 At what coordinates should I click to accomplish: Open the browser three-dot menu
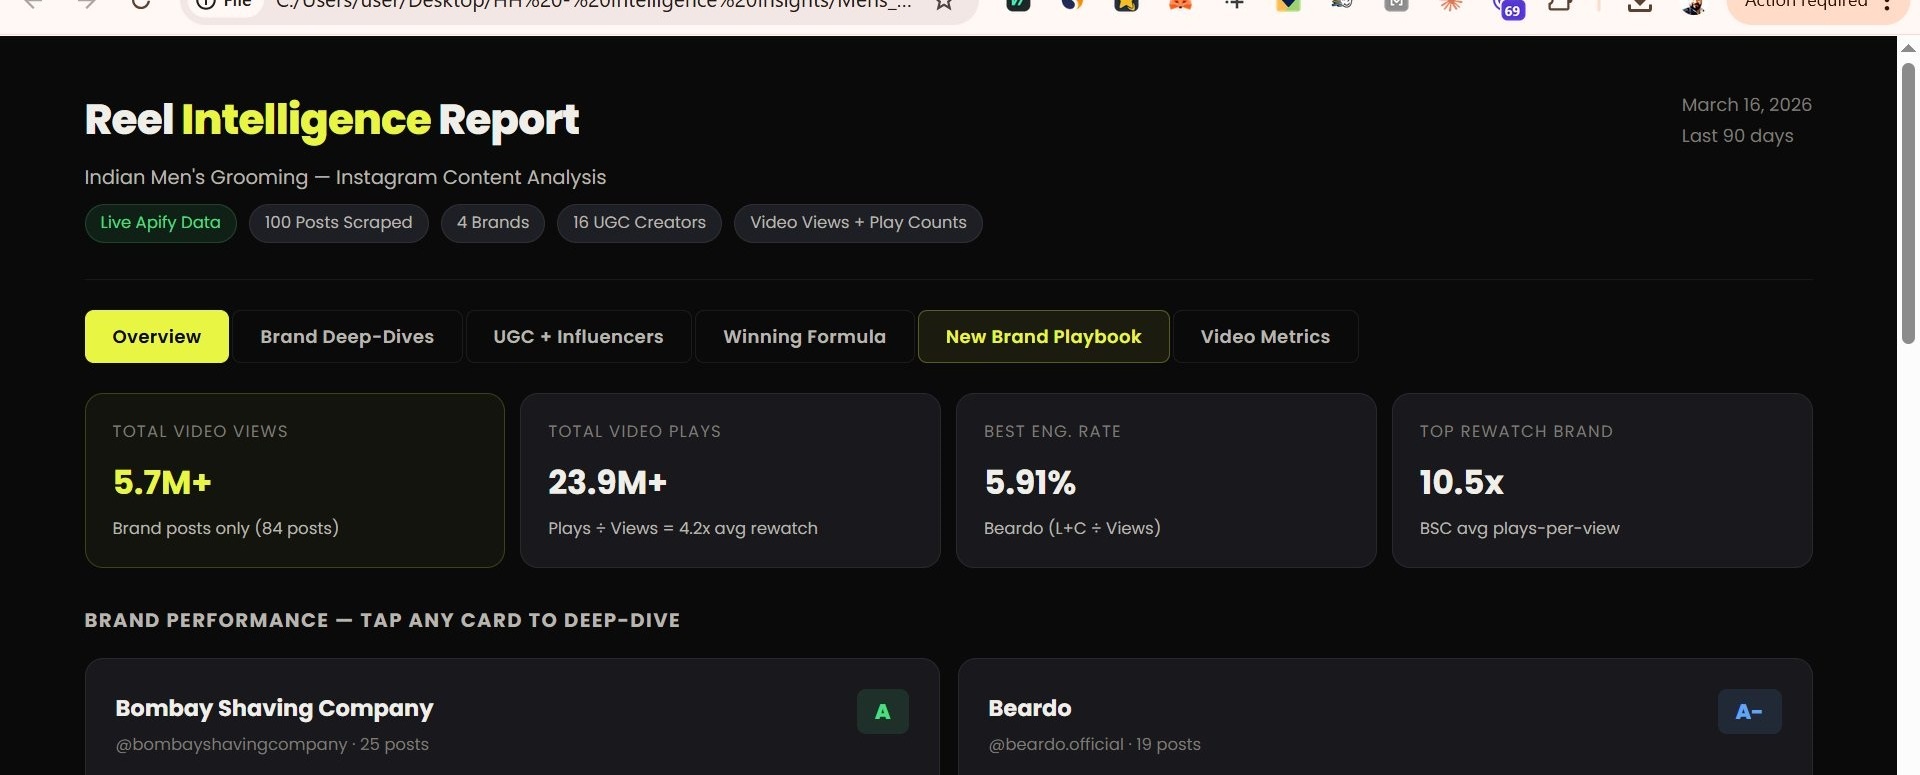1887,4
